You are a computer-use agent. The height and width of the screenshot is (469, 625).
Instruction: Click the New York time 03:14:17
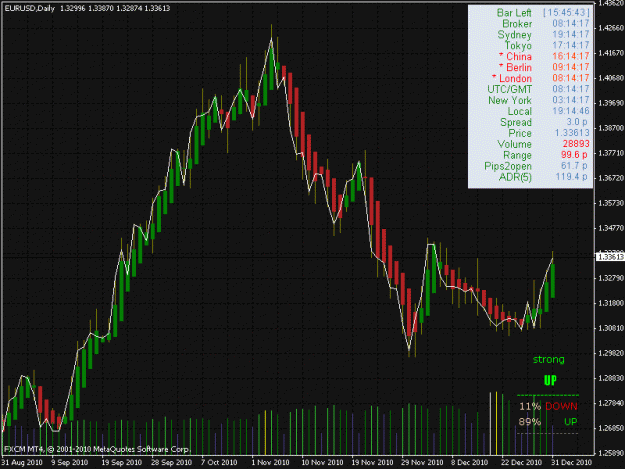(x=570, y=100)
